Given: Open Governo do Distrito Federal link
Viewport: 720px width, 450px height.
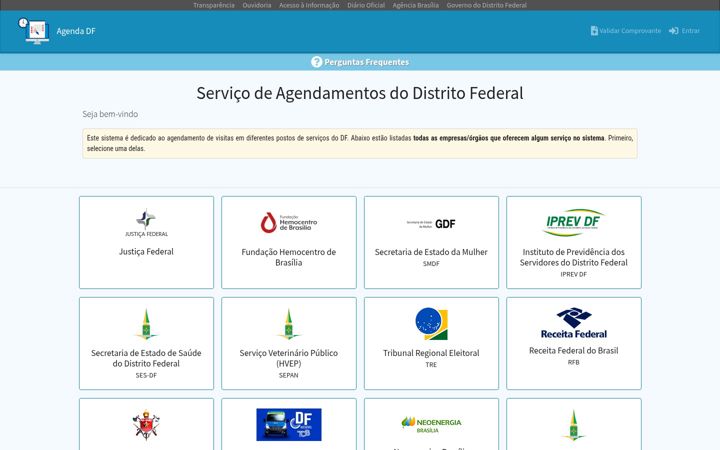Looking at the screenshot, I should [x=486, y=5].
